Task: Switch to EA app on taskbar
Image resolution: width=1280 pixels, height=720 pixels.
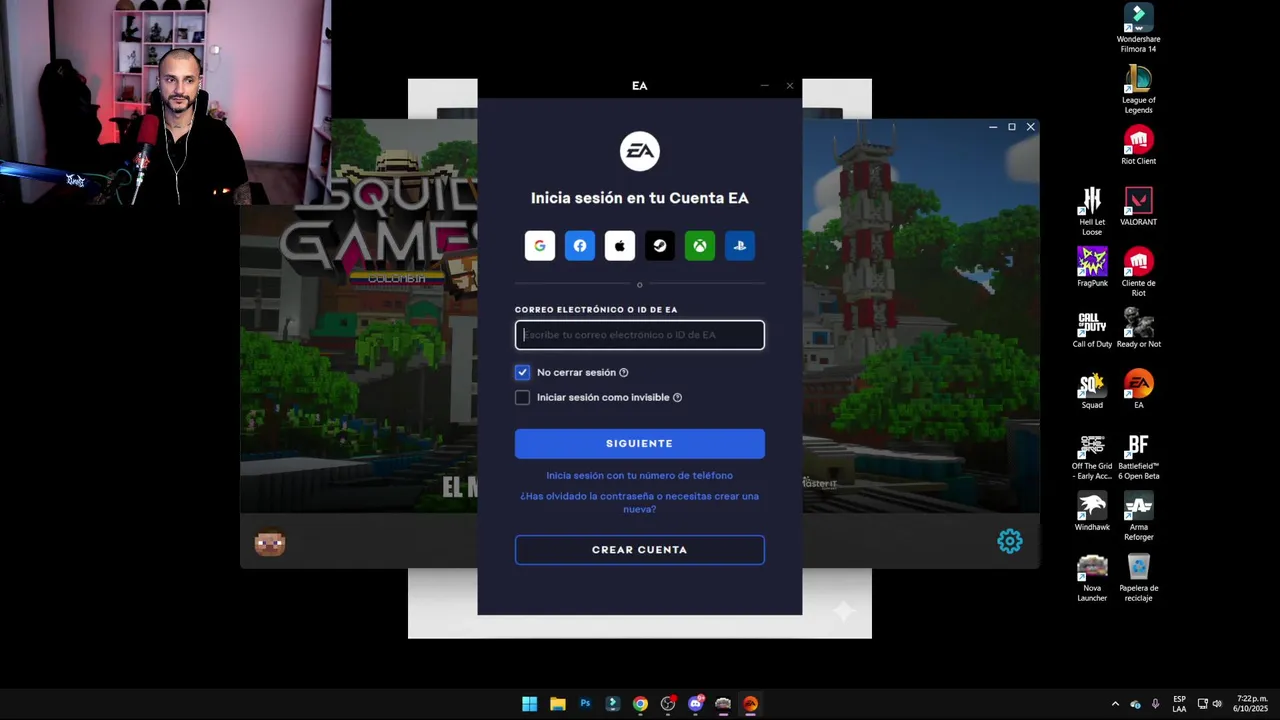Action: pos(750,704)
